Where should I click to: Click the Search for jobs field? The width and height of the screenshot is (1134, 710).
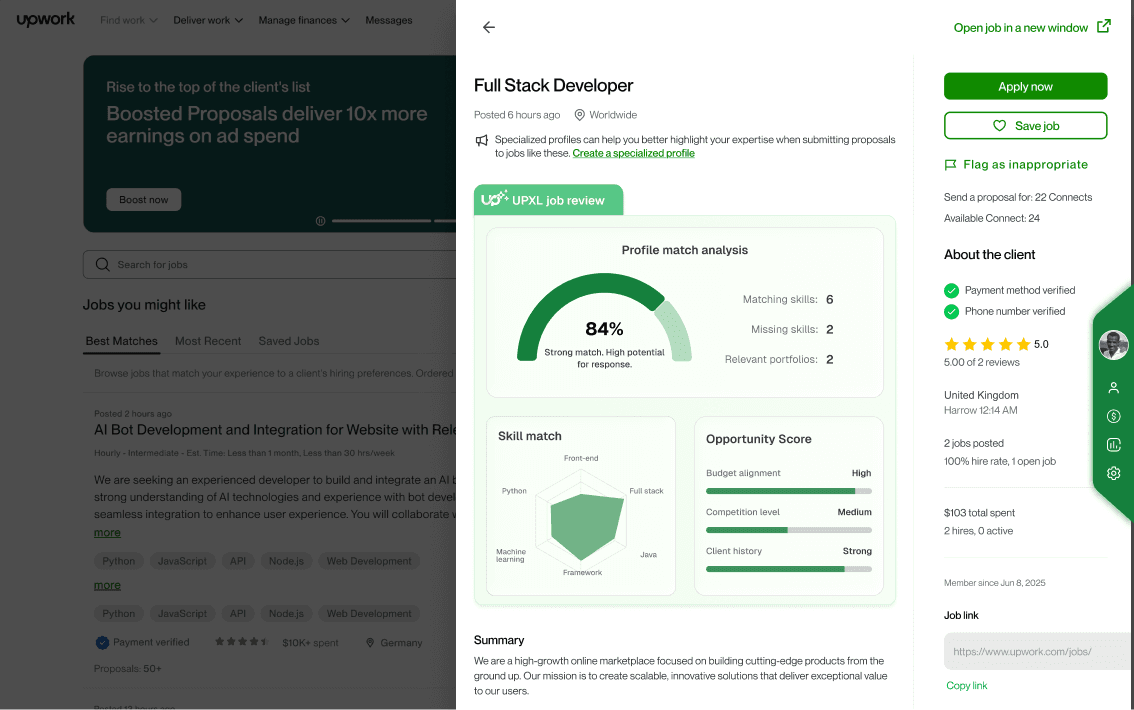coord(269,265)
